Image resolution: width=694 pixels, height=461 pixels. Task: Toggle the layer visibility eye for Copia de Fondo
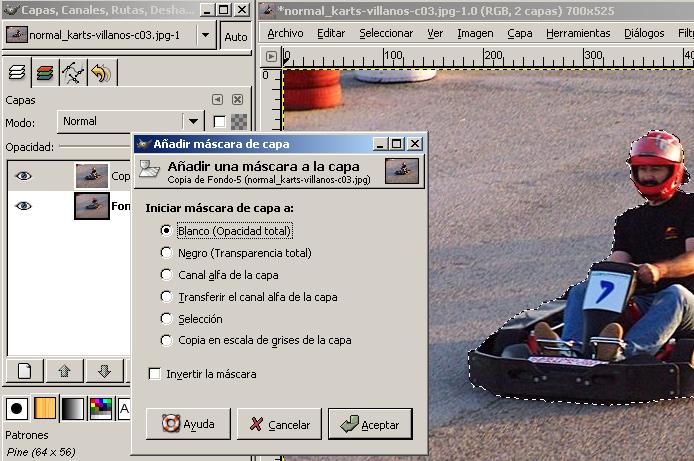(x=23, y=176)
